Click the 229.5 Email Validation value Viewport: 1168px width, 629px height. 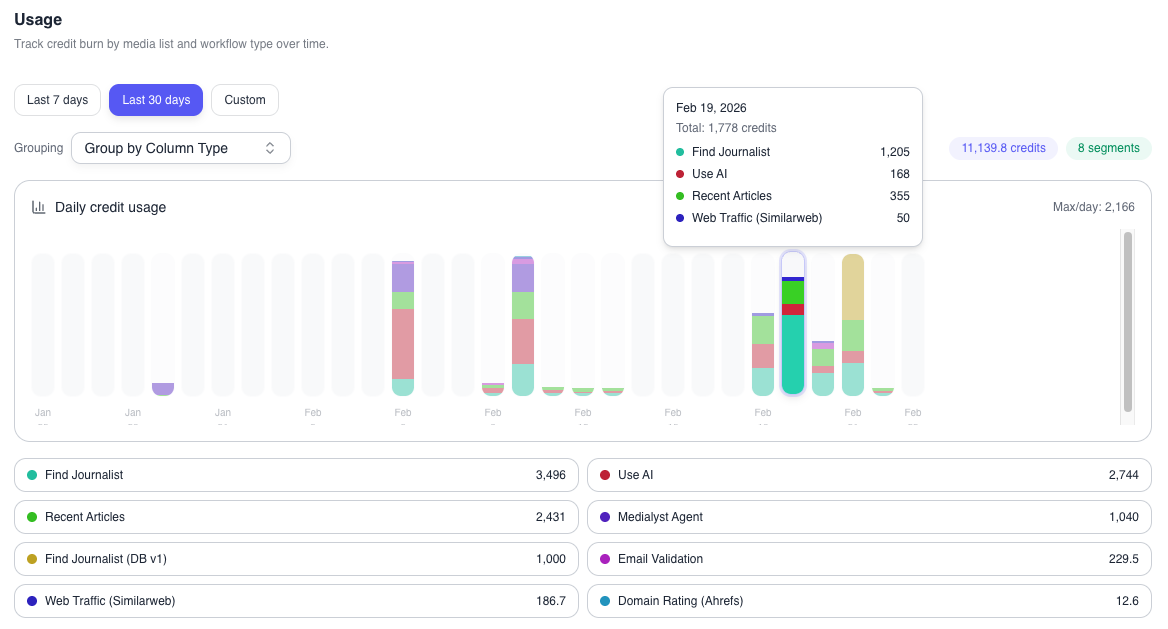point(1123,559)
